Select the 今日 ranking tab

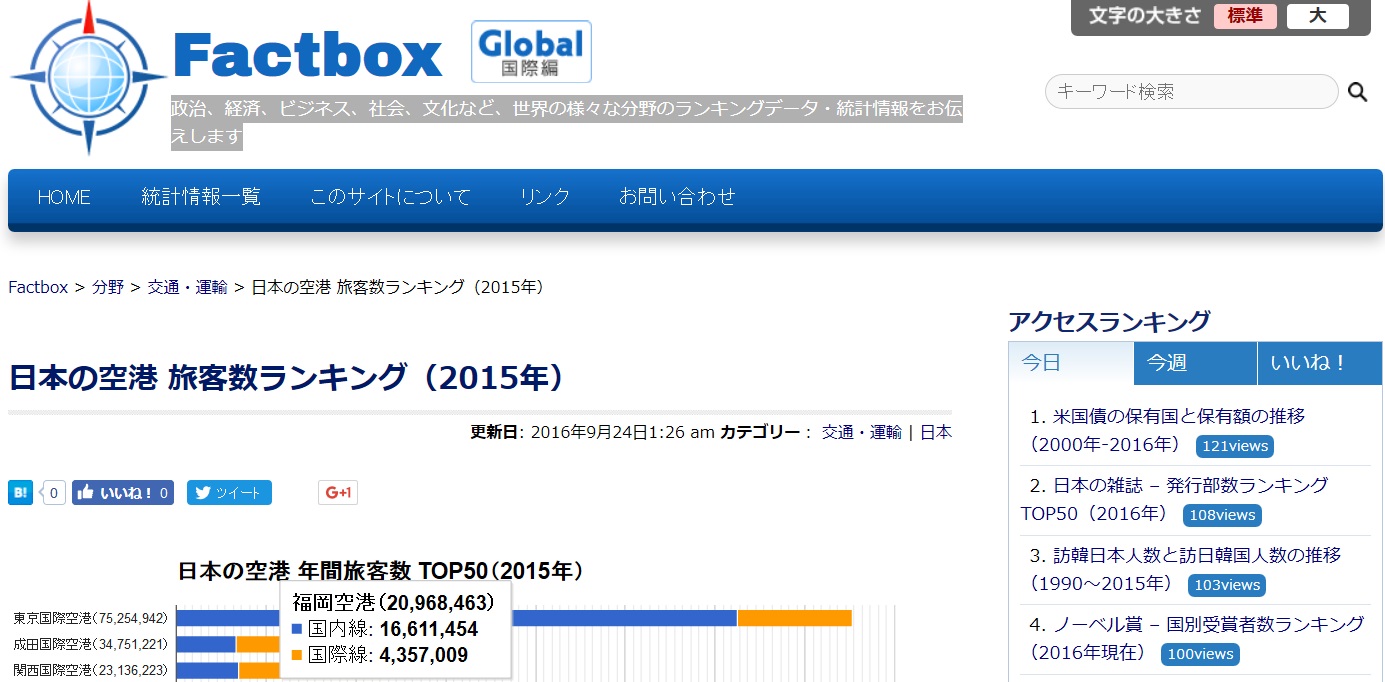click(1071, 363)
